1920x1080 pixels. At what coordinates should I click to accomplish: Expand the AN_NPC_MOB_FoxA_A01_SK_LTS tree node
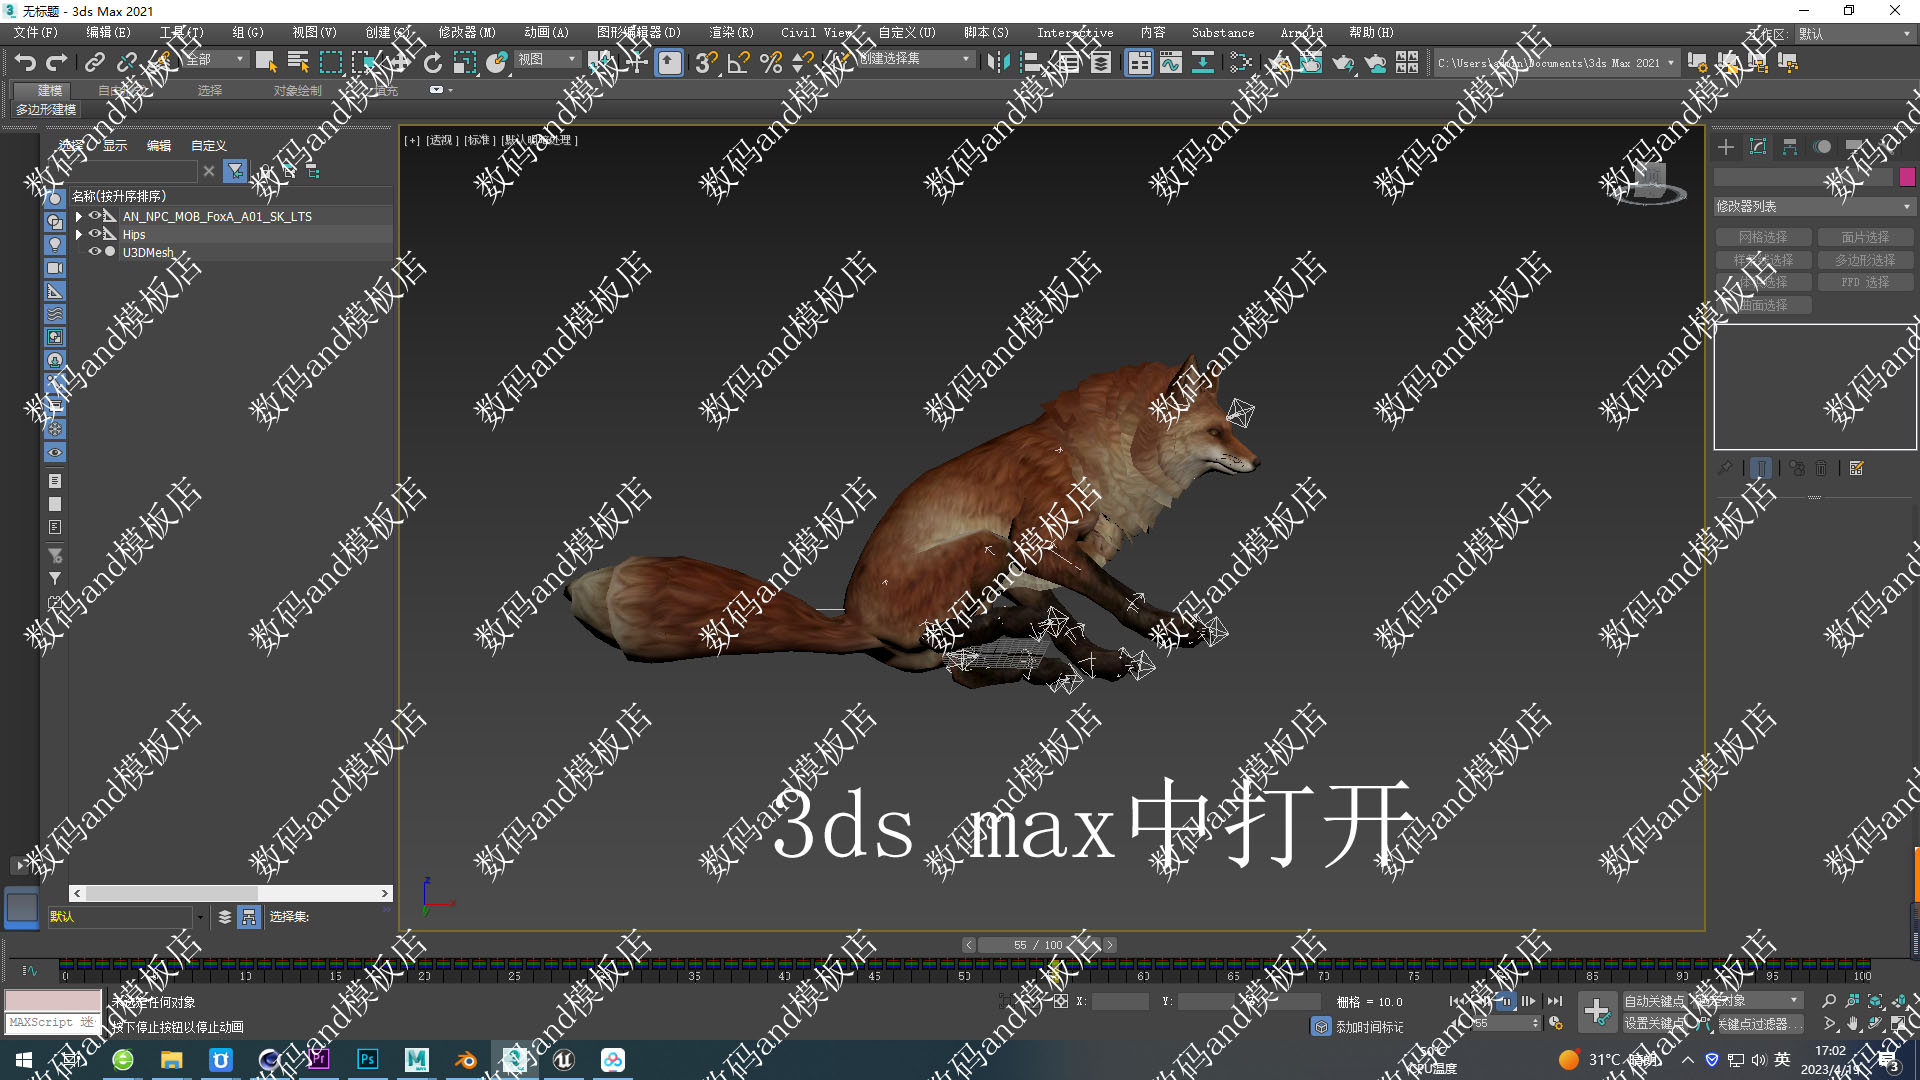pos(79,216)
